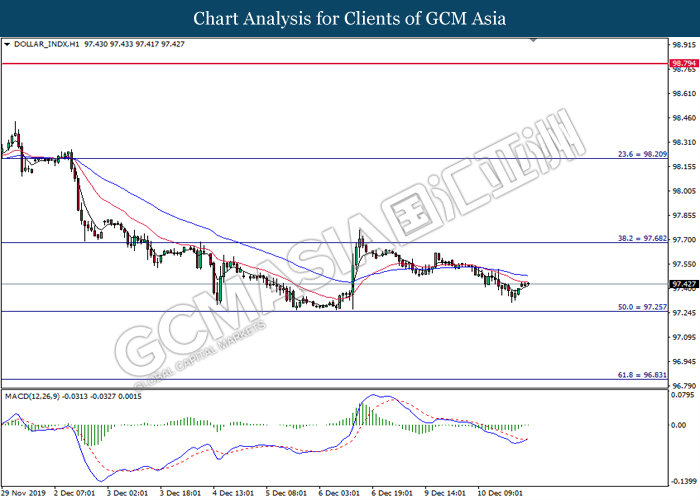The height and width of the screenshot is (500, 700).
Task: Click the 29 Nov 2019 date label
Action: (26, 493)
